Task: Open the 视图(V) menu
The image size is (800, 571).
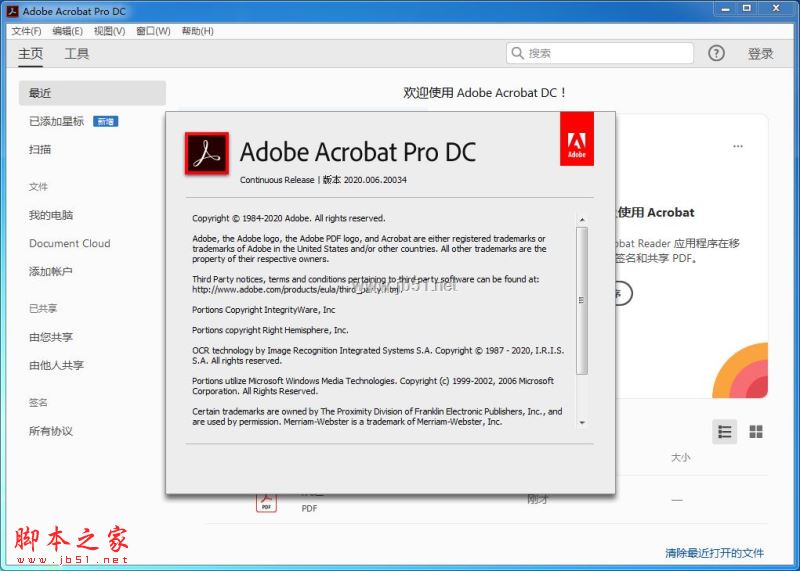Action: coord(109,31)
